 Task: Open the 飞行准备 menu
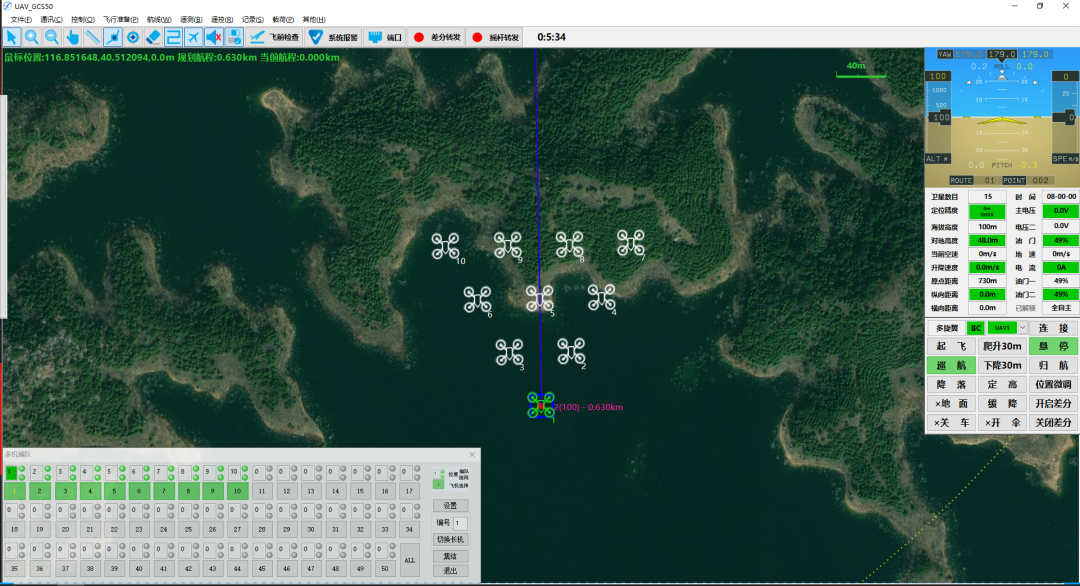point(120,19)
